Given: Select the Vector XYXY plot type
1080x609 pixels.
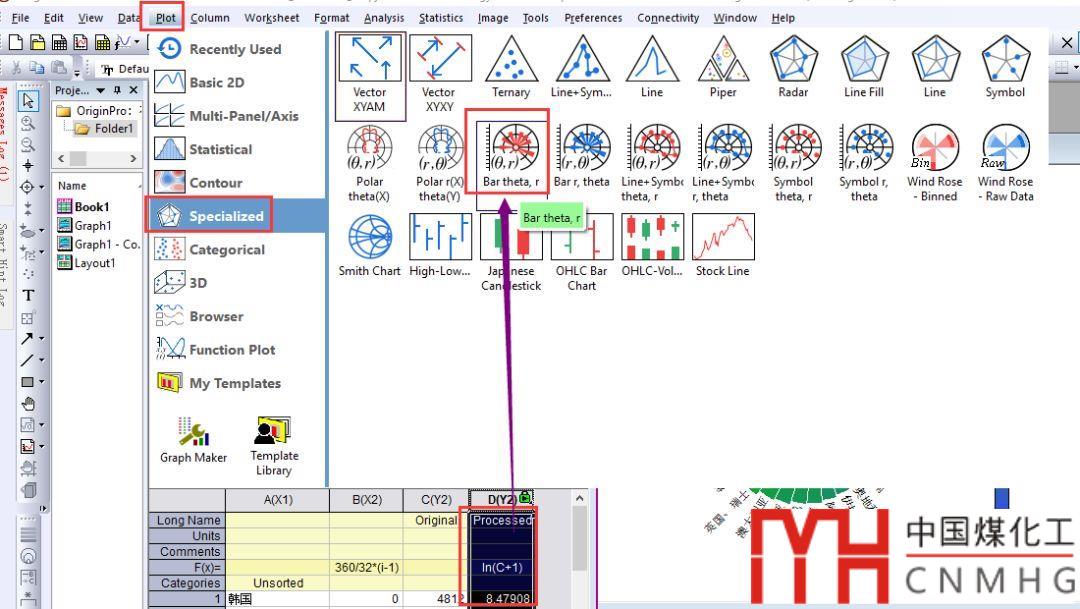Looking at the screenshot, I should [x=439, y=74].
